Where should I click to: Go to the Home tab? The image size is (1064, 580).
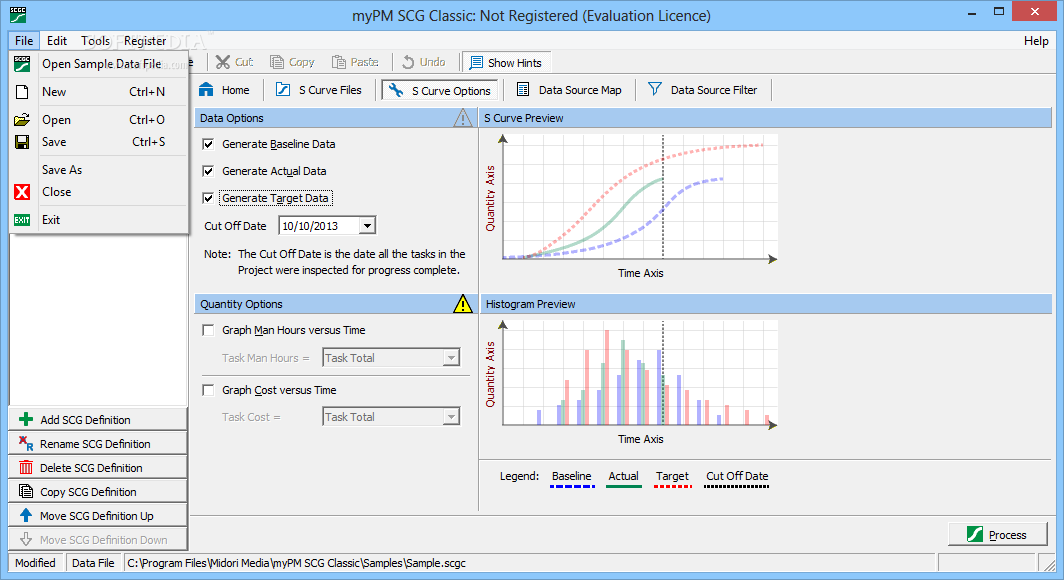click(225, 90)
